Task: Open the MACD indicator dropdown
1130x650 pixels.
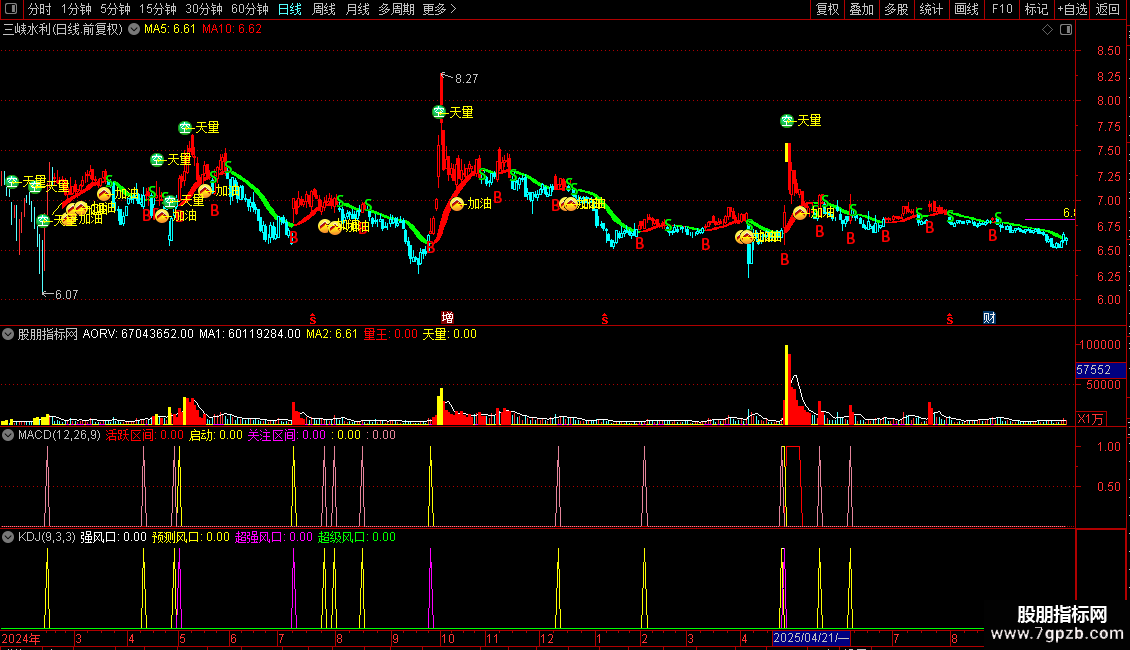Action: [x=8, y=435]
